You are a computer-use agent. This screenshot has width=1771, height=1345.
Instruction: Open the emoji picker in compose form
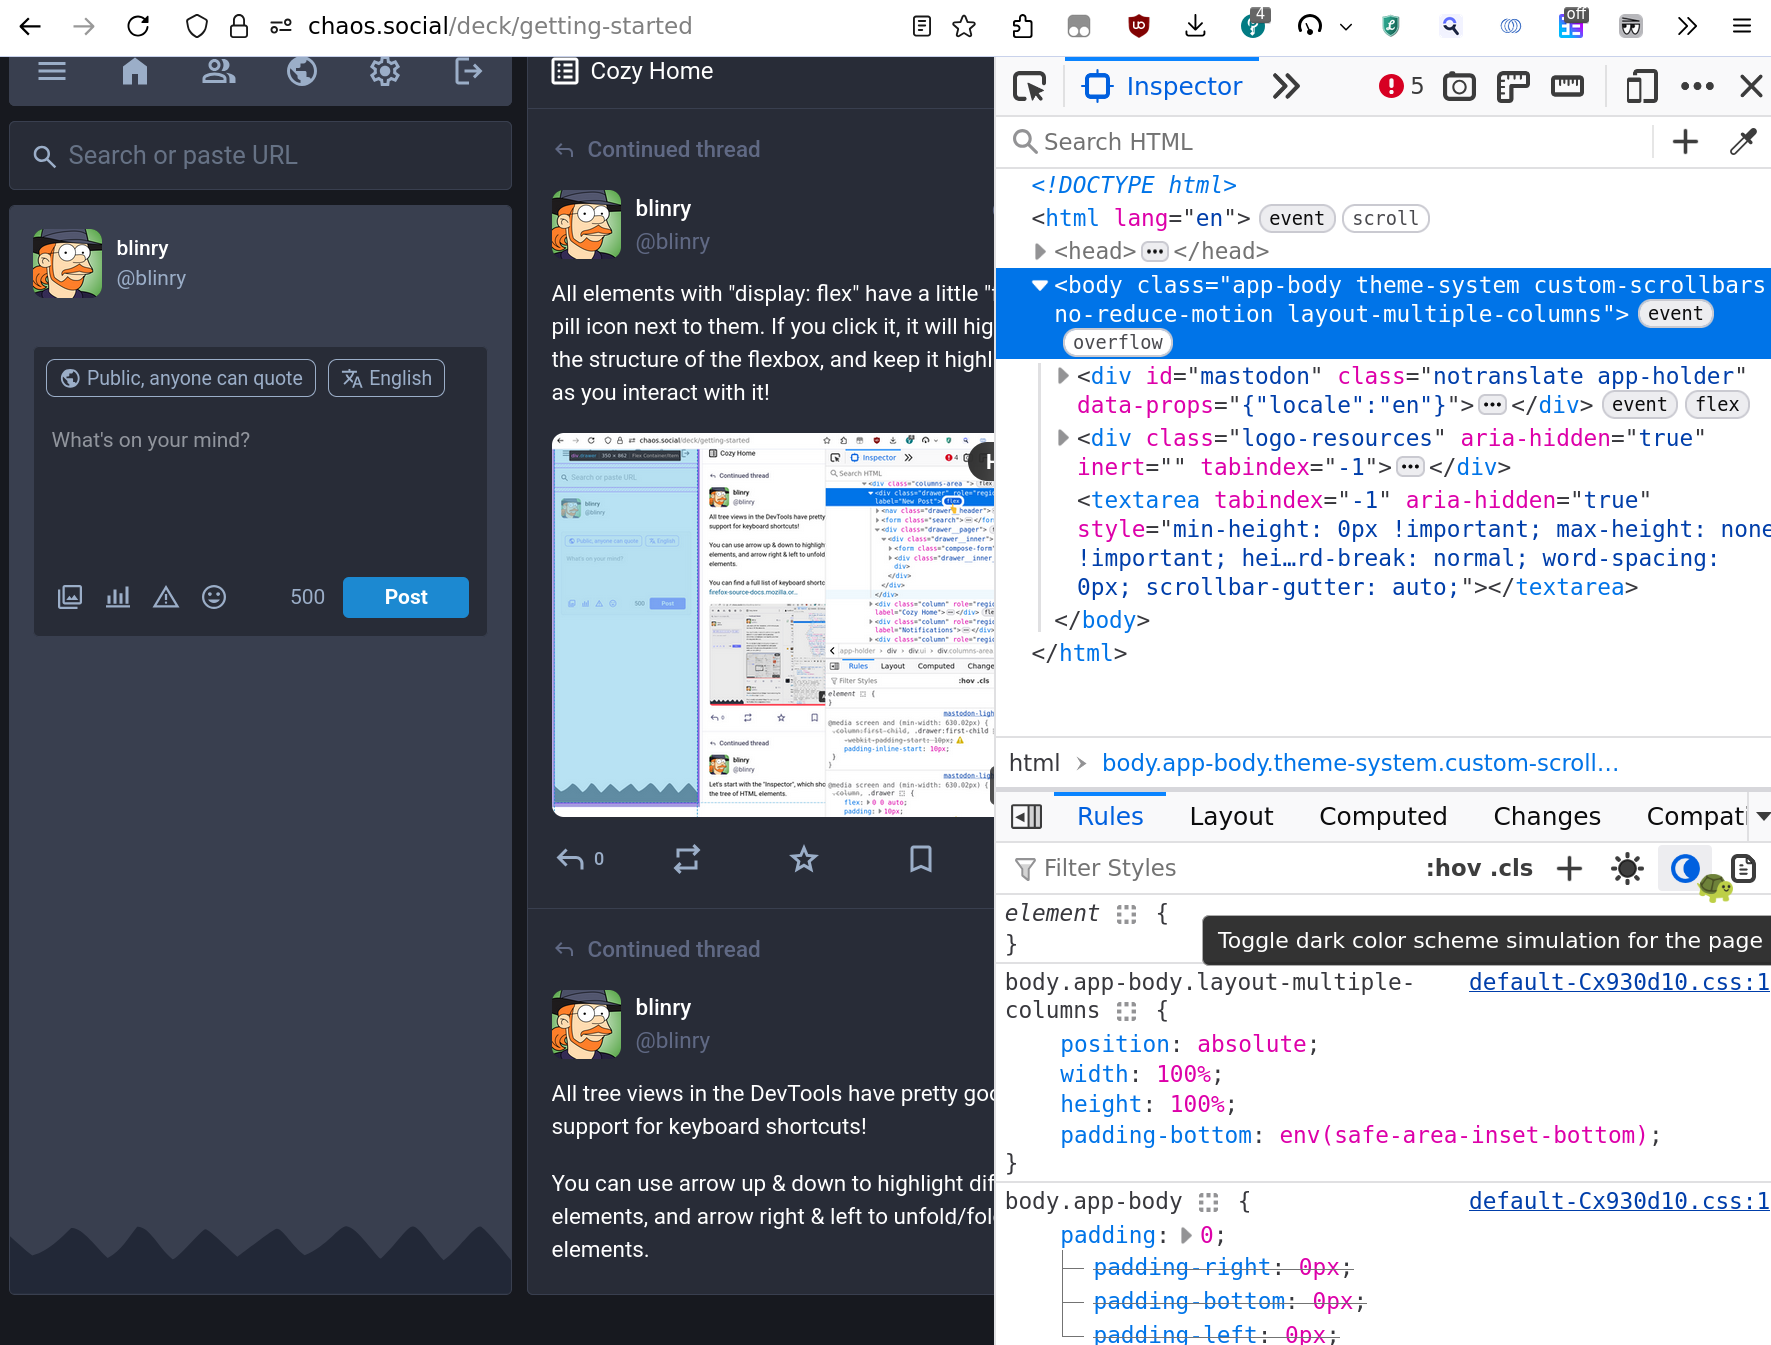click(x=214, y=596)
